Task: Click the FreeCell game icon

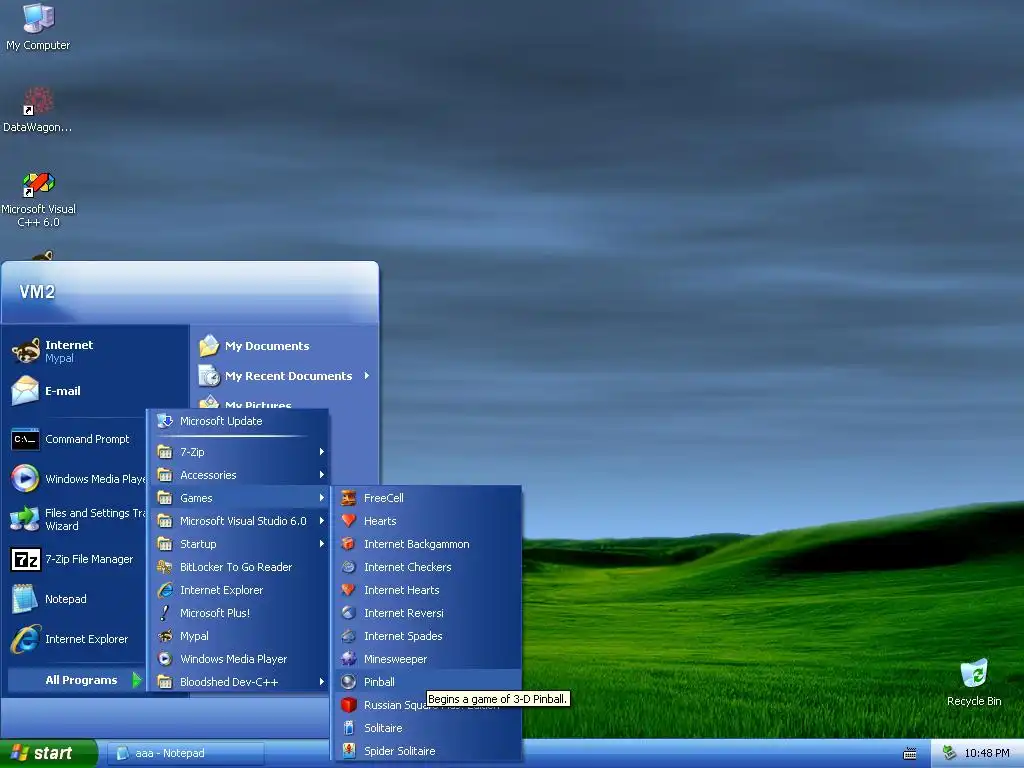Action: tap(349, 498)
